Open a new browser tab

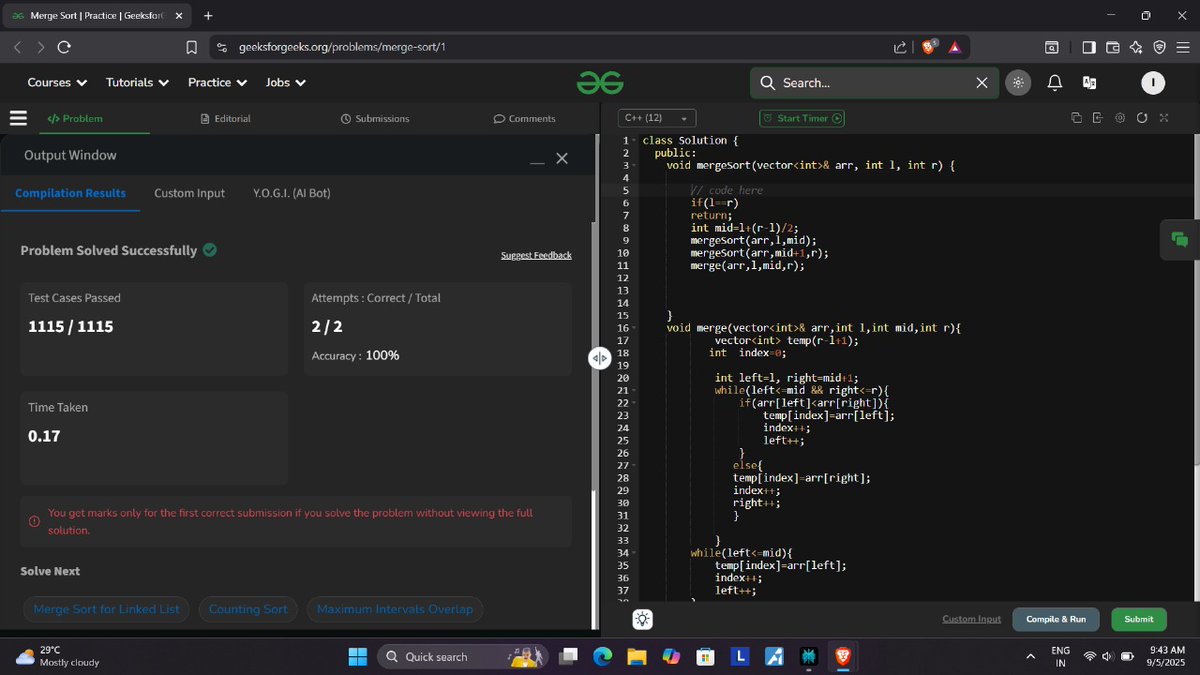pos(208,16)
